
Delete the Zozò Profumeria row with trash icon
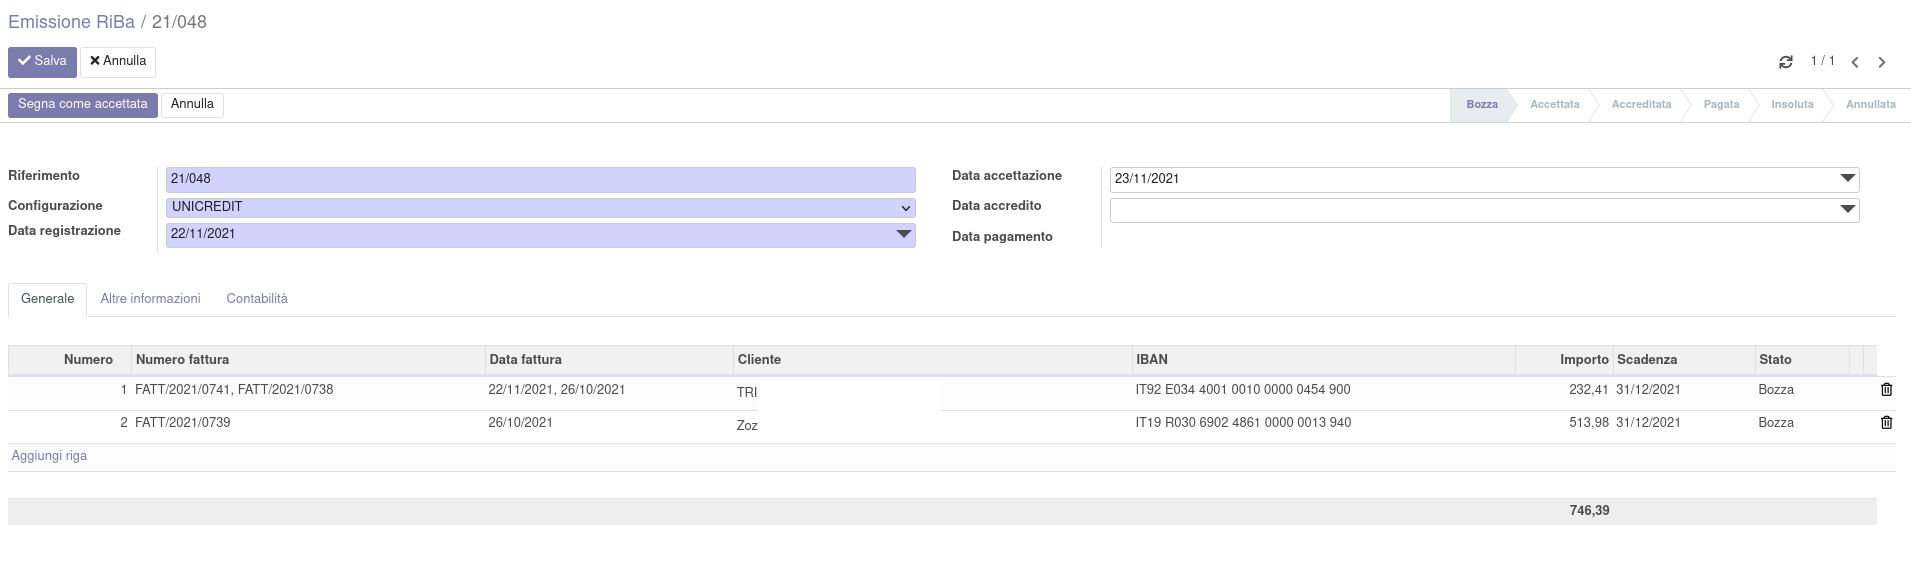pos(1886,423)
